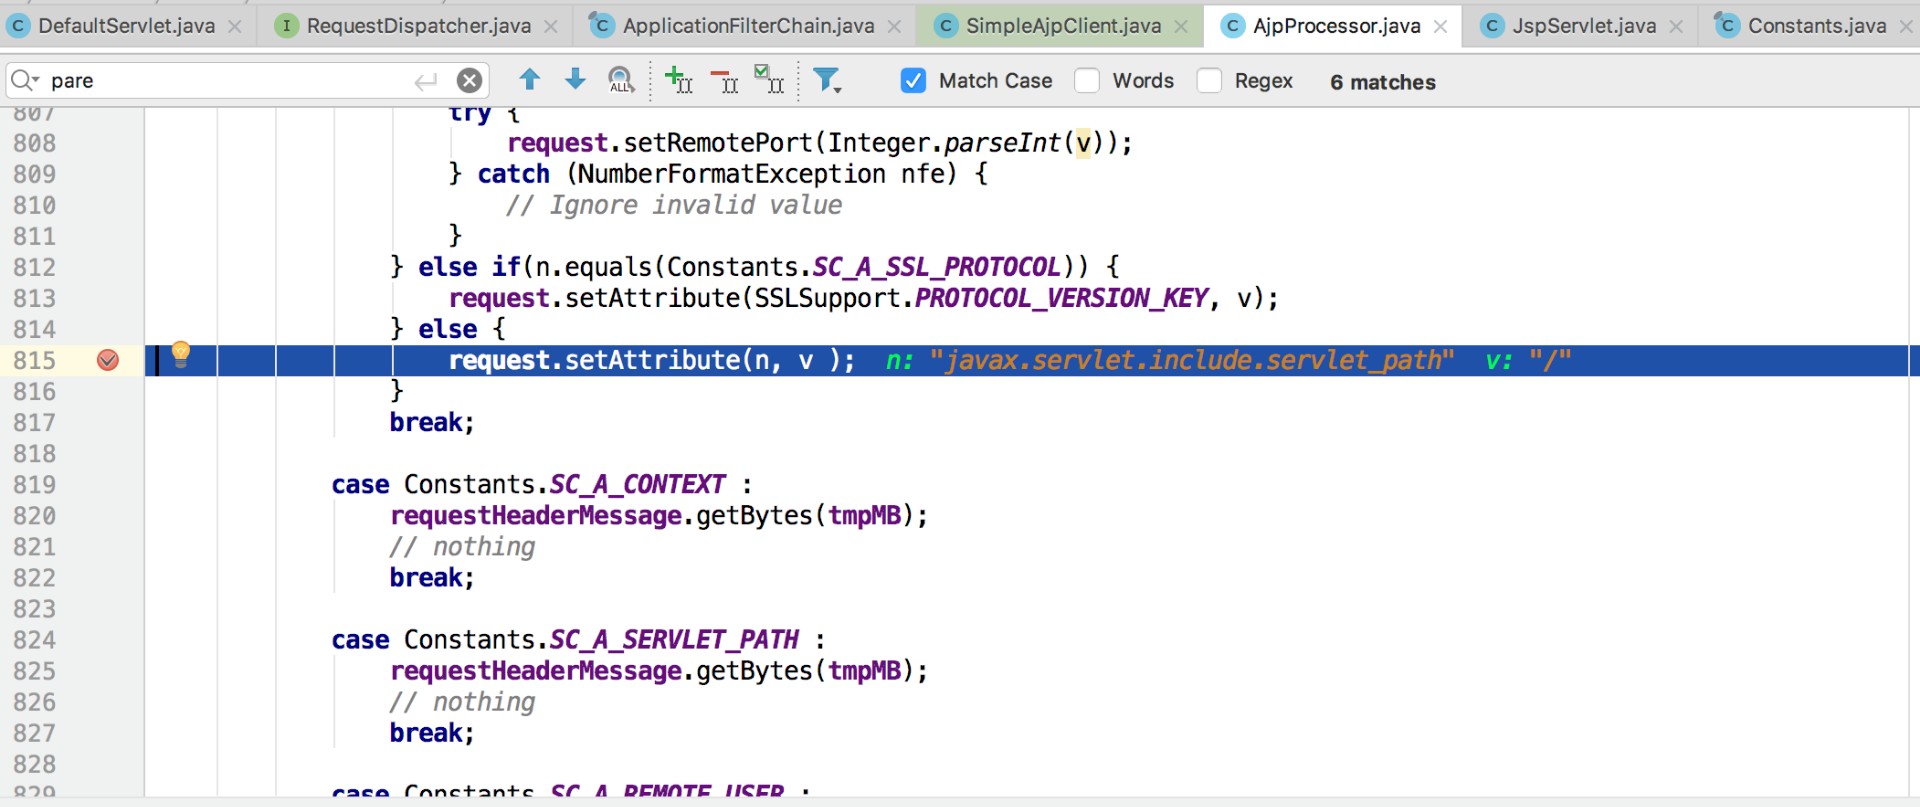Switch to the SimpleAjpClient.java tab
The height and width of the screenshot is (807, 1920).
tap(1062, 26)
